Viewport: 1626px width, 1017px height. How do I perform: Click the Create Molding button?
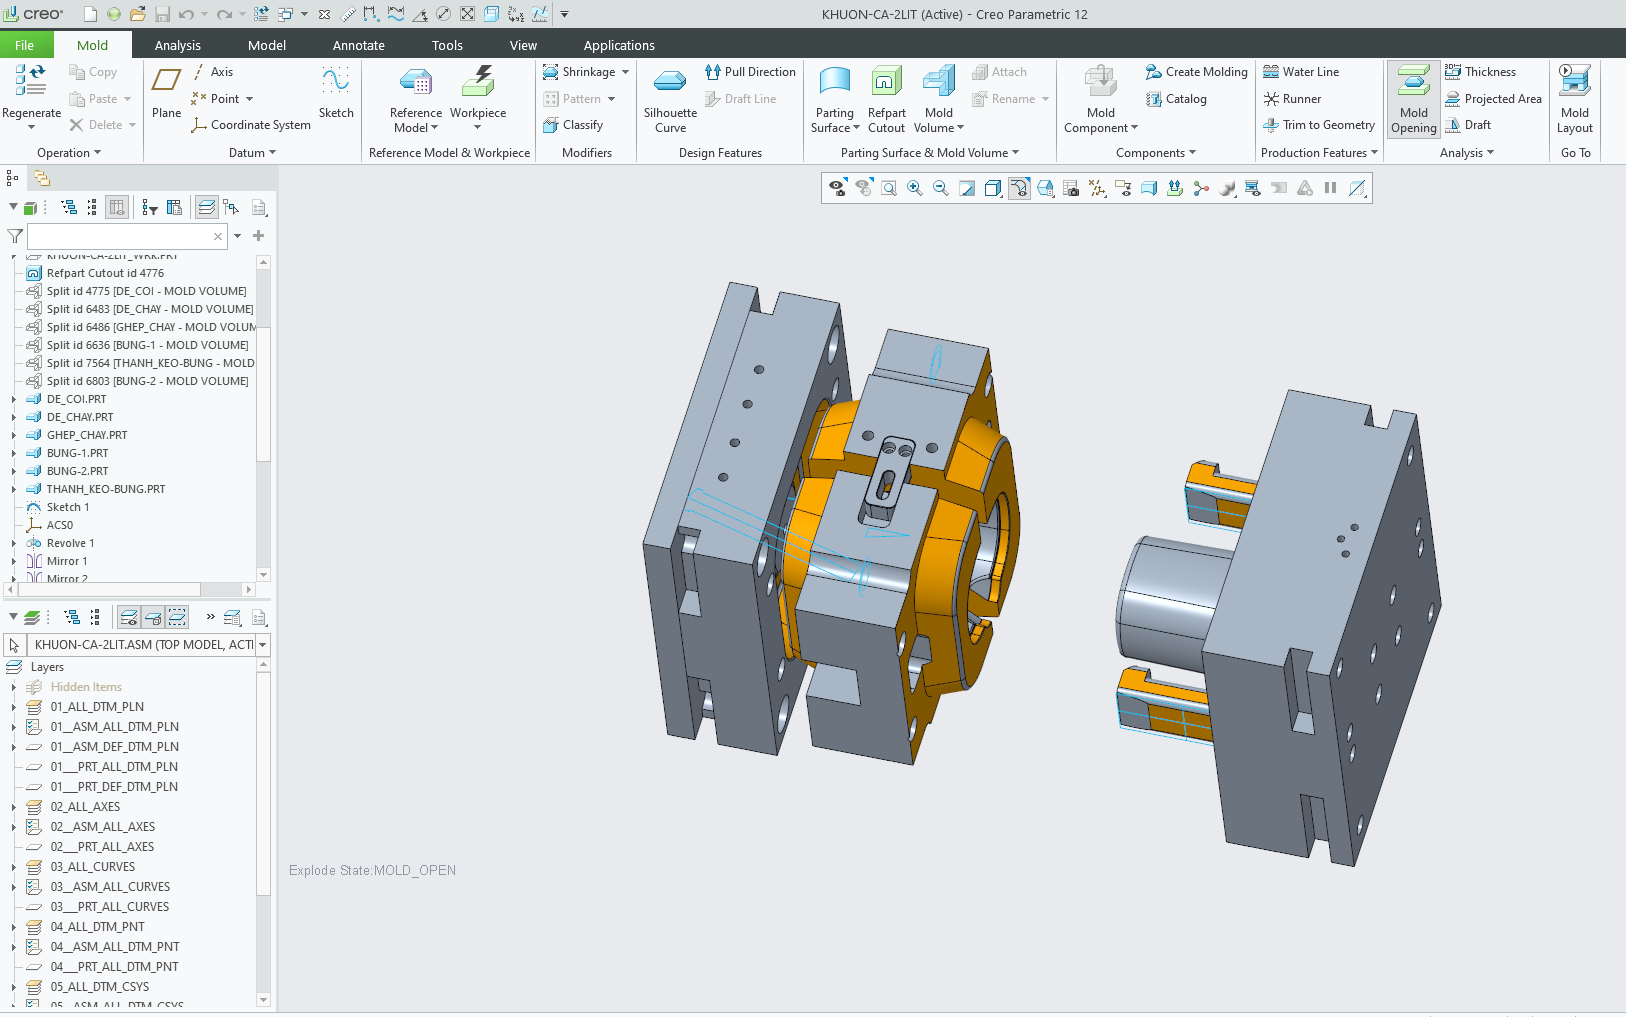pyautogui.click(x=1196, y=72)
